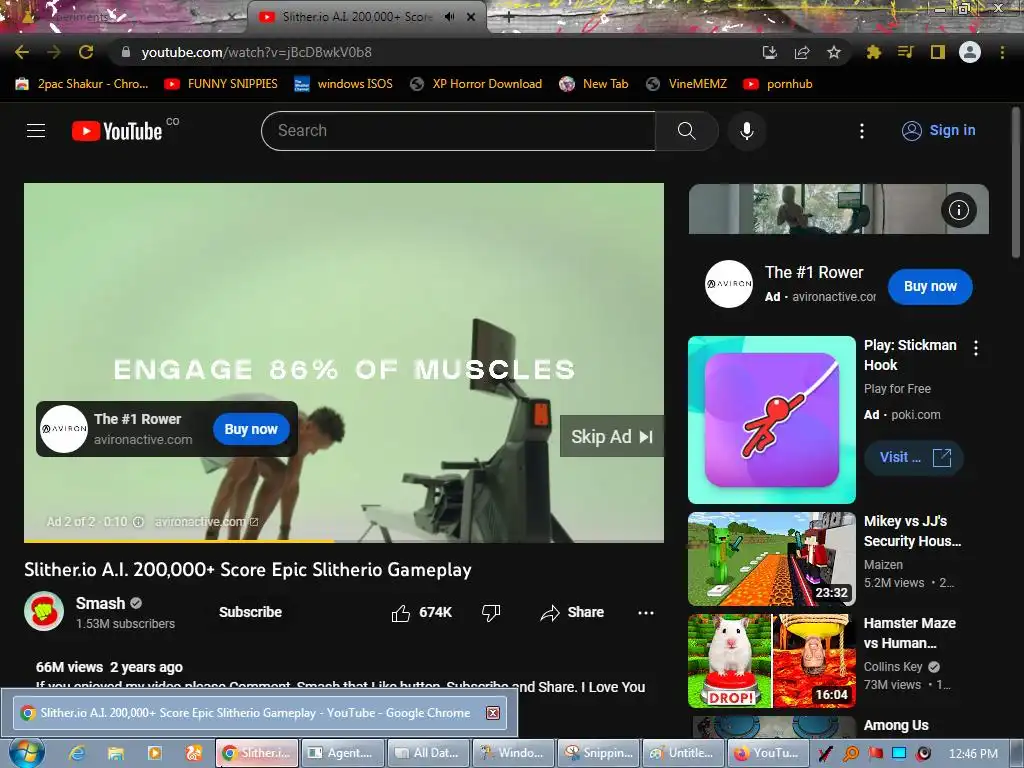
Task: Go back using the browser back arrow
Action: coord(22,52)
